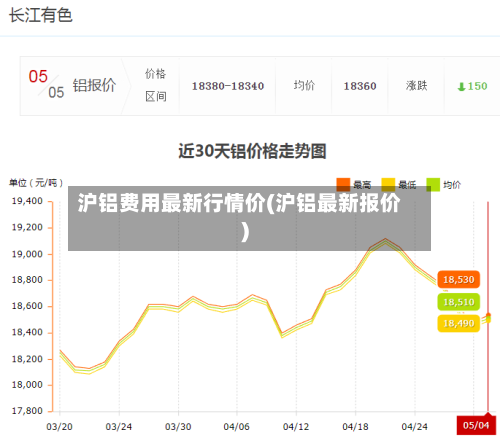Toggle the 均价 green legend swatch
The height and width of the screenshot is (438, 500).
[433, 184]
